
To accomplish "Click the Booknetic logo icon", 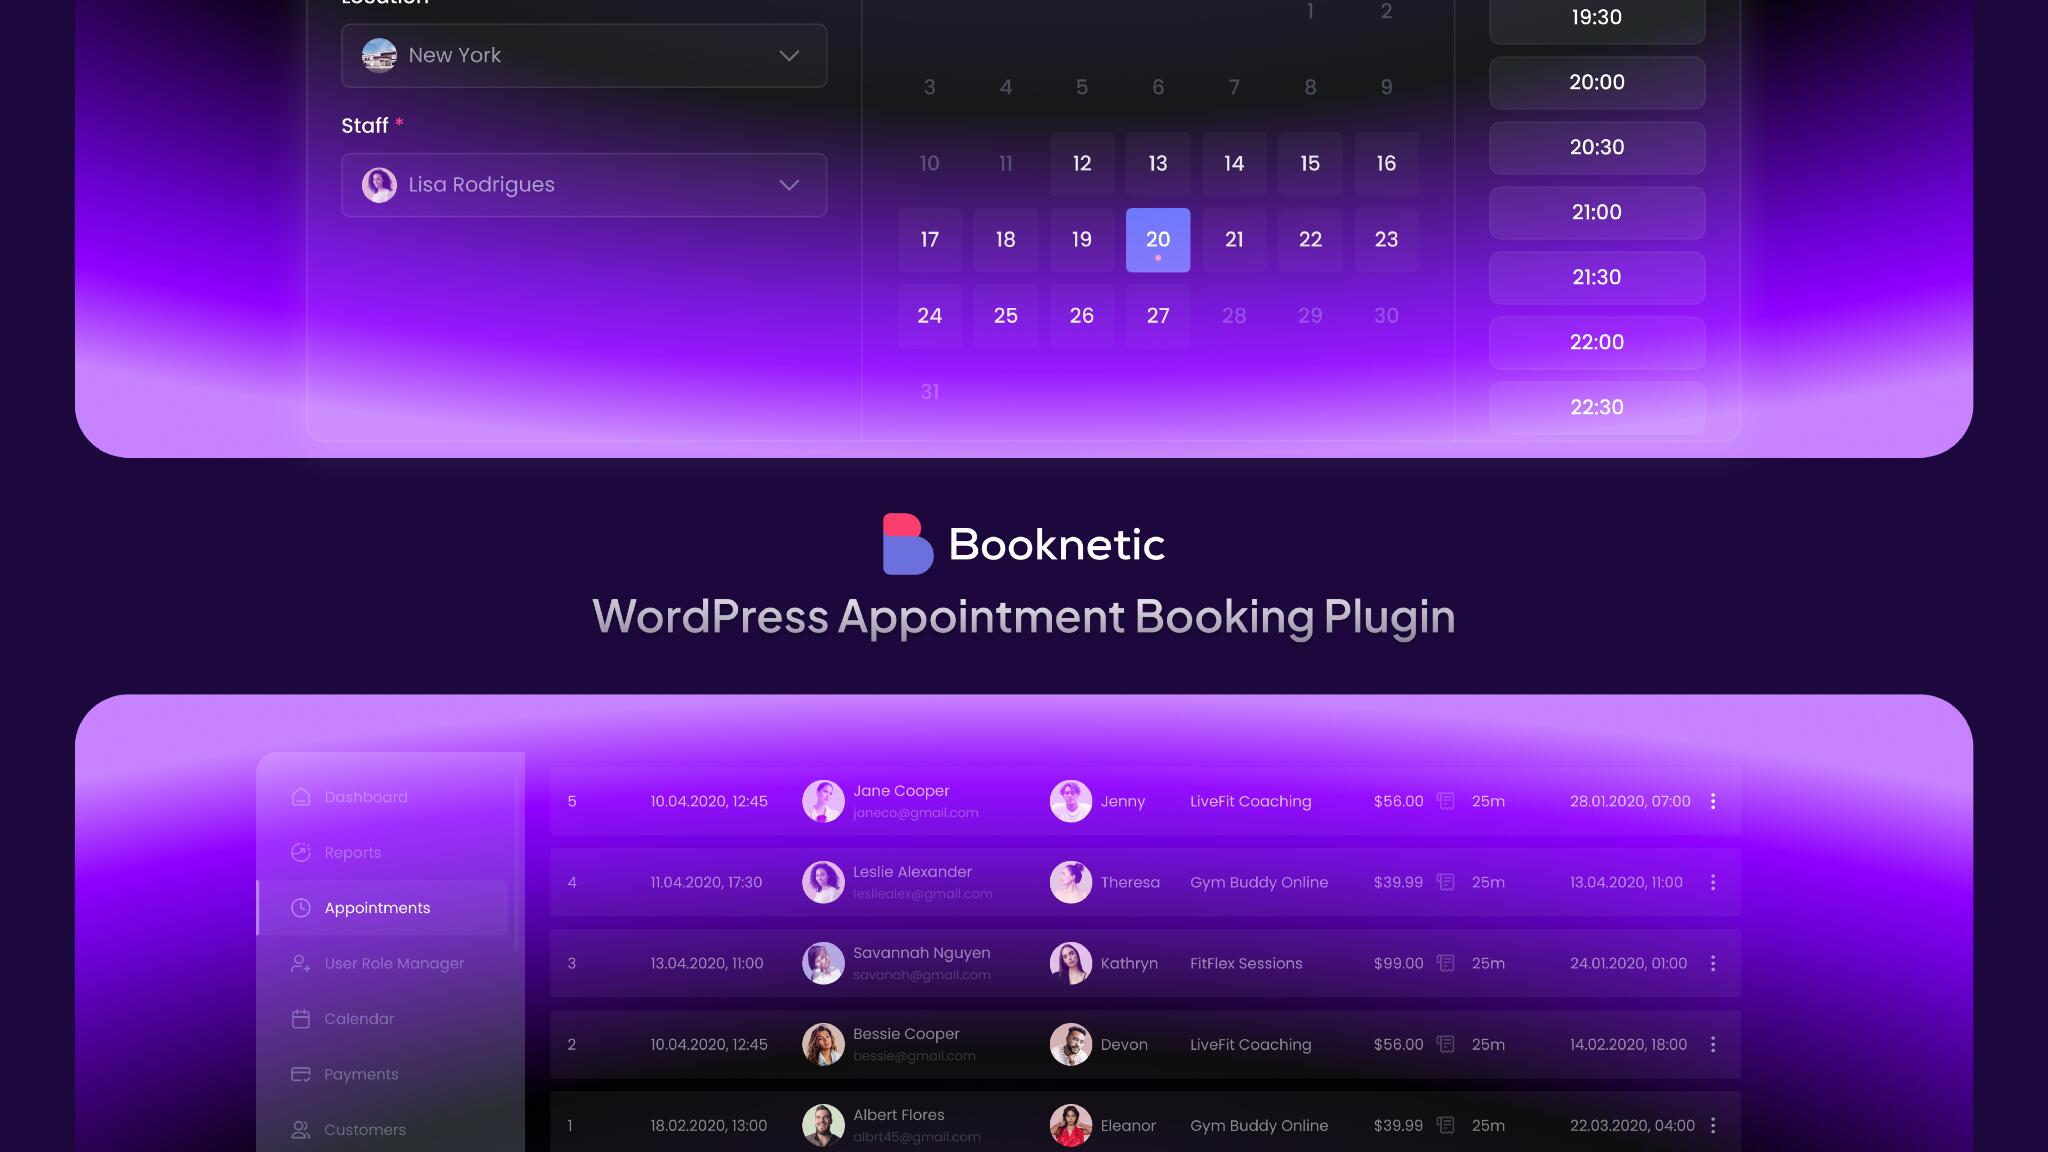I will [908, 544].
